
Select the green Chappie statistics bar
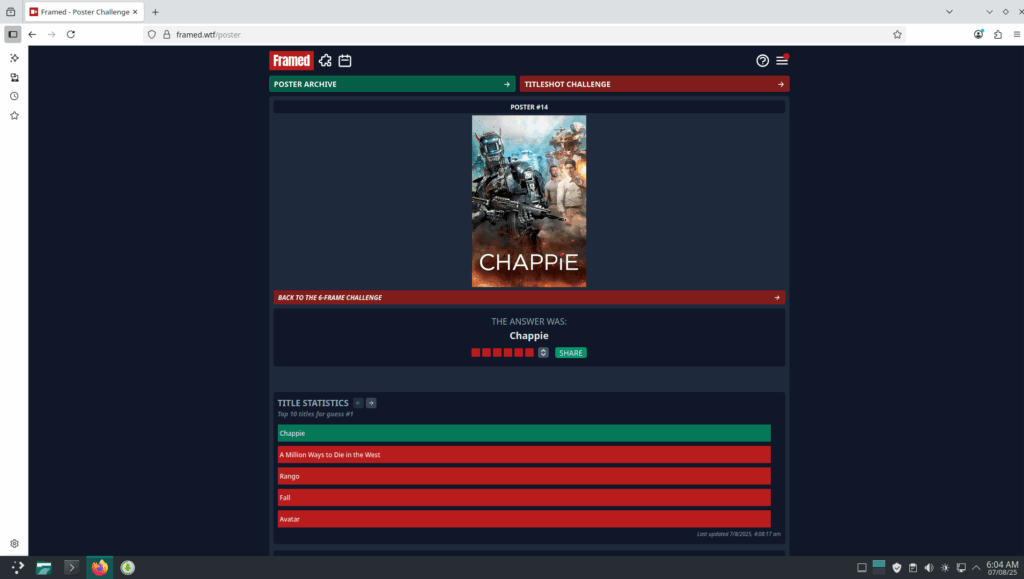(x=524, y=433)
